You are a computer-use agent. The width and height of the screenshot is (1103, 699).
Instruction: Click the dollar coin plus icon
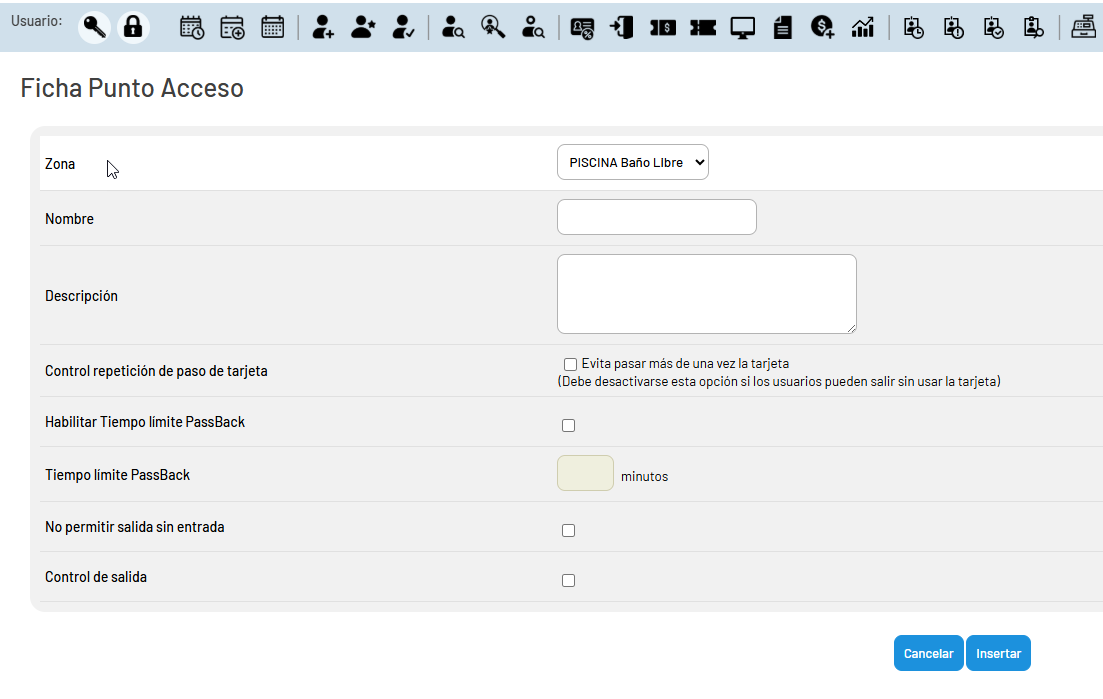pos(822,27)
